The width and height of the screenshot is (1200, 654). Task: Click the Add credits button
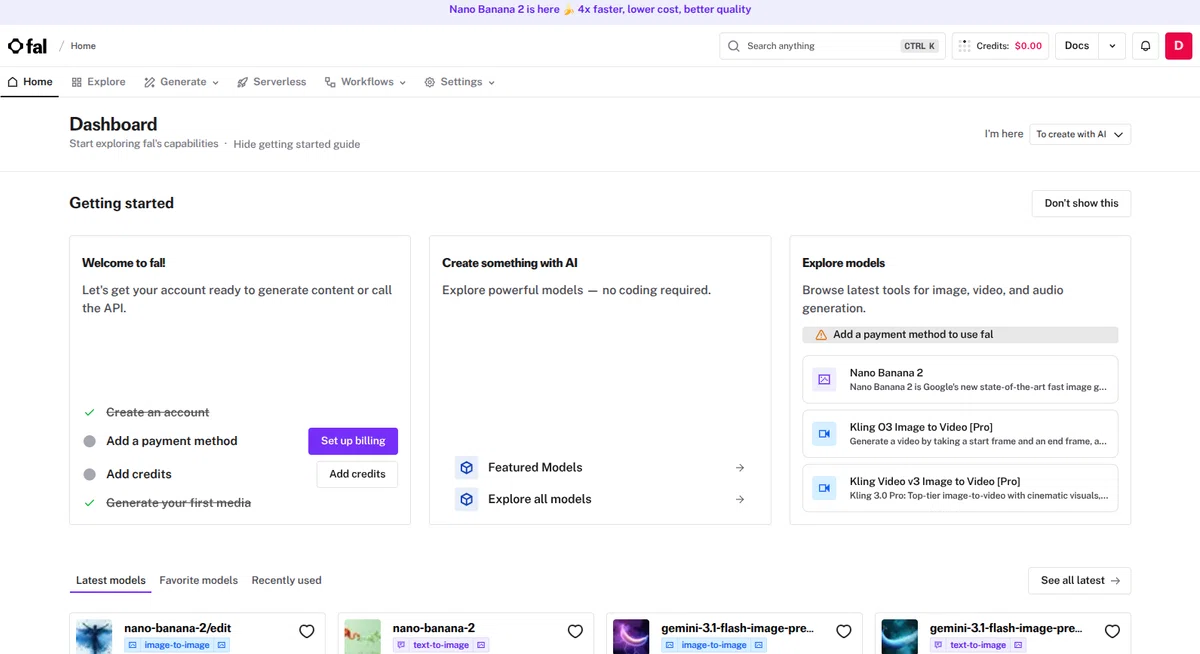pos(357,474)
